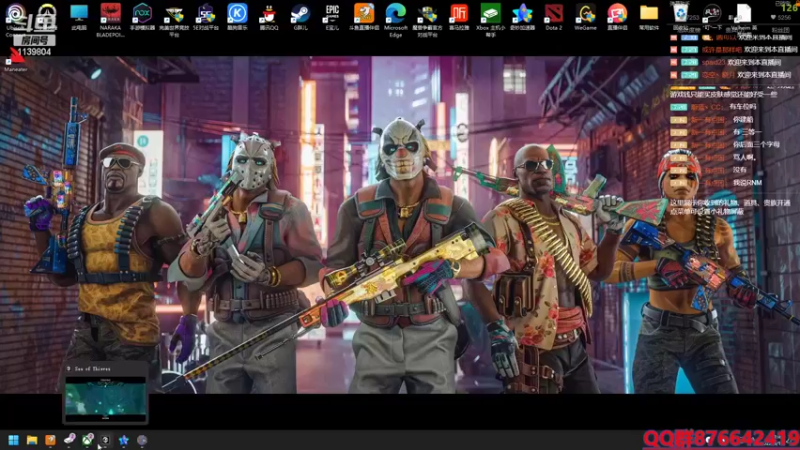Open the red Himalaya audio icon

[459, 14]
